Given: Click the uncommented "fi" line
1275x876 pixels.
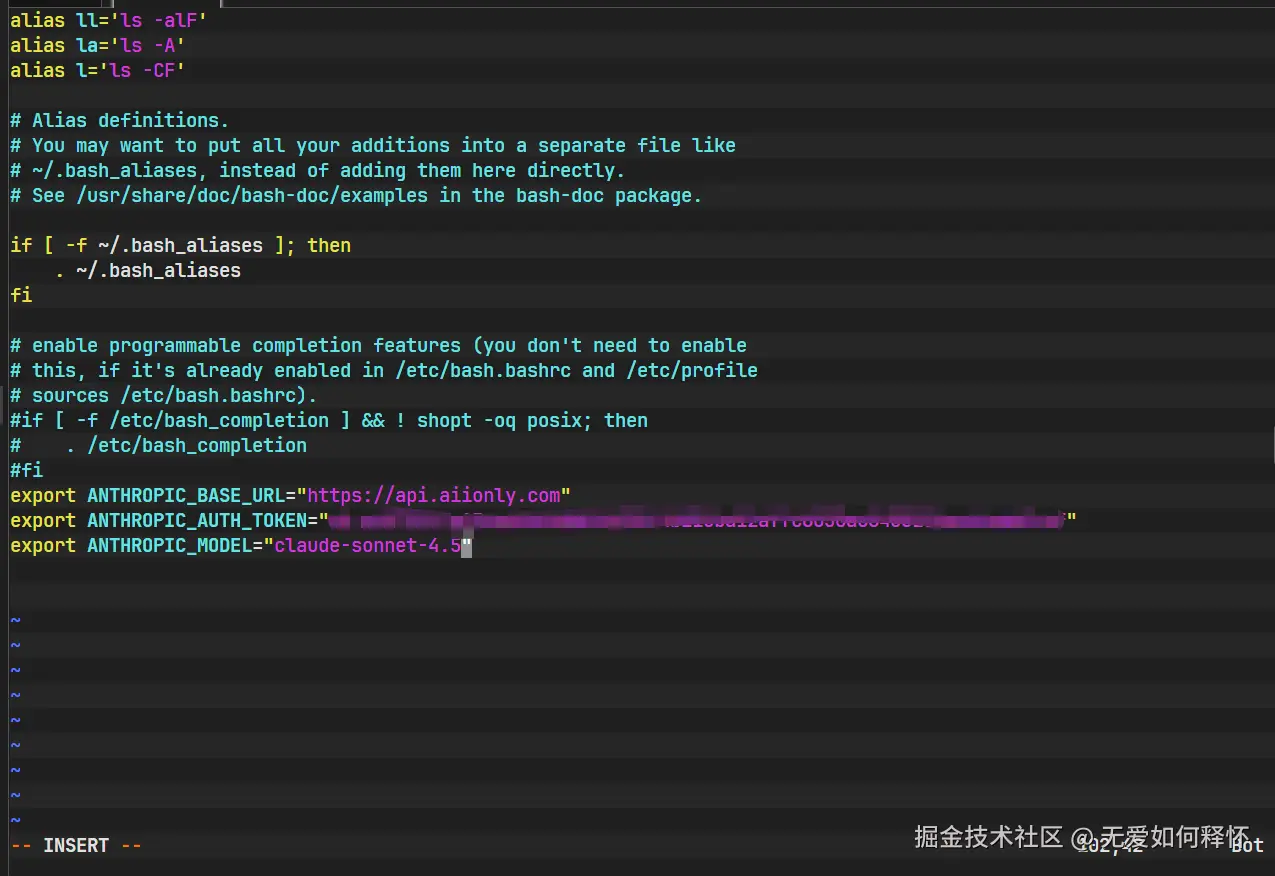Looking at the screenshot, I should click(21, 295).
